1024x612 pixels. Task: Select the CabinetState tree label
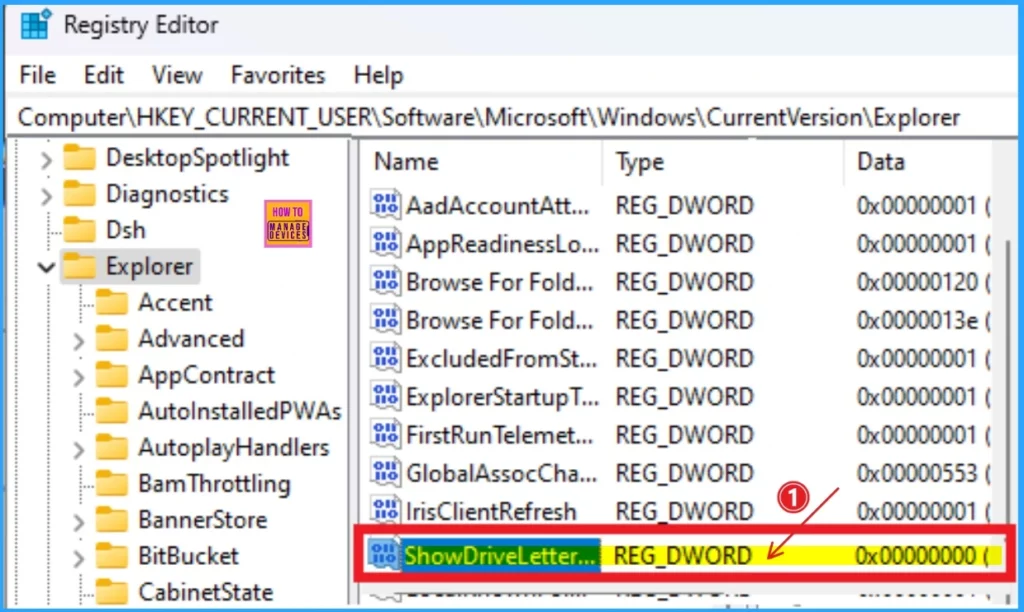point(206,592)
